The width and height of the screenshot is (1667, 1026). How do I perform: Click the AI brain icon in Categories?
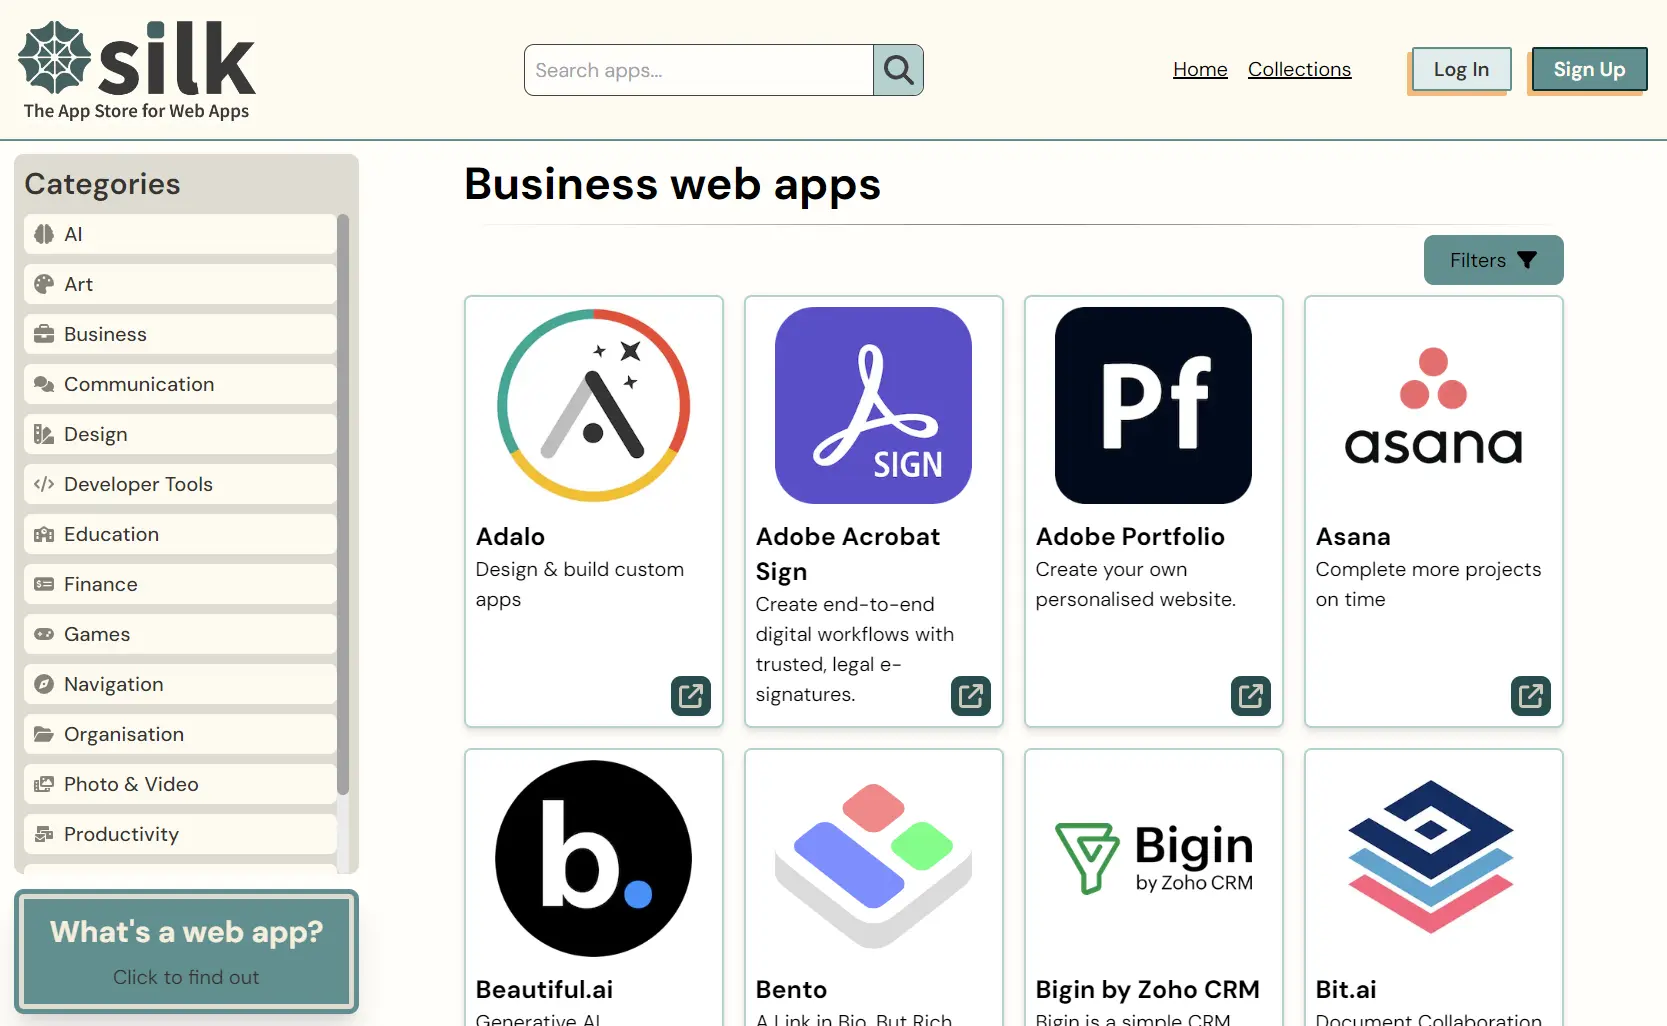click(x=44, y=234)
